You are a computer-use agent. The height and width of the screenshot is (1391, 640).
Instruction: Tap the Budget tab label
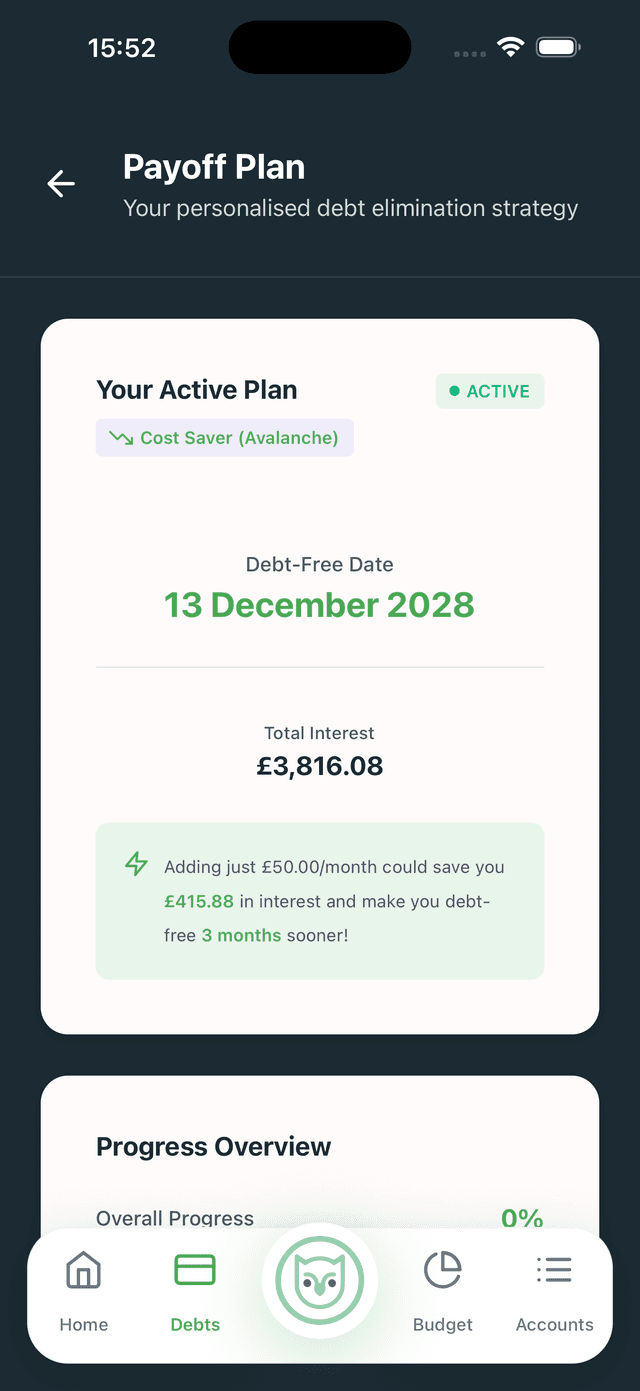[442, 1325]
